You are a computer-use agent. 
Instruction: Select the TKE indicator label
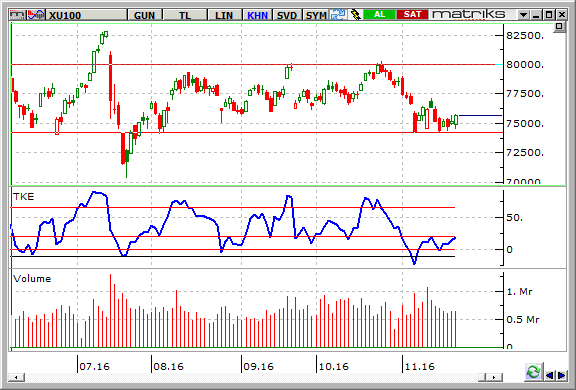tap(24, 197)
